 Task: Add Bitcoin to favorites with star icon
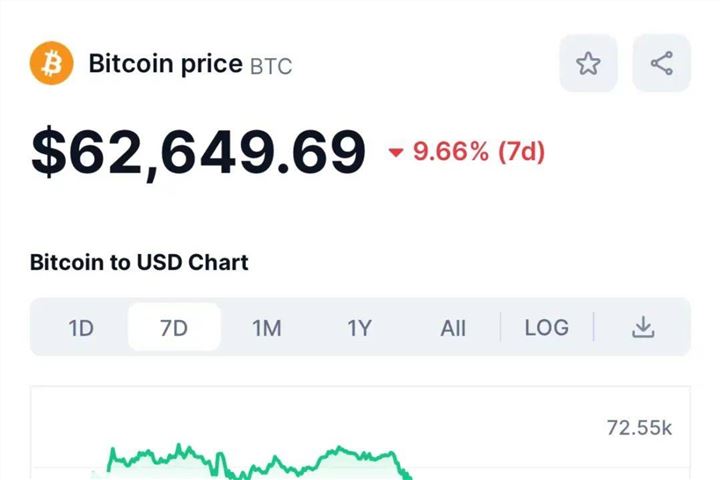[x=588, y=63]
